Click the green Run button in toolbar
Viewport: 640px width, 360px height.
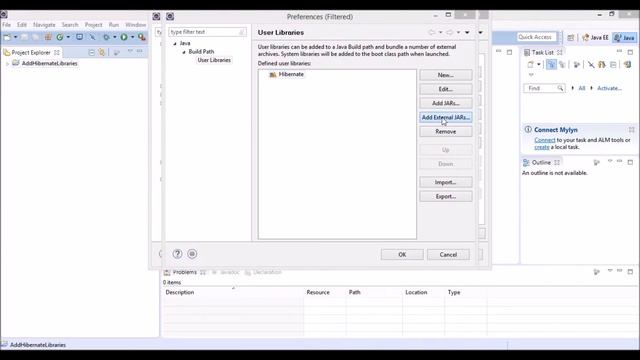124,37
